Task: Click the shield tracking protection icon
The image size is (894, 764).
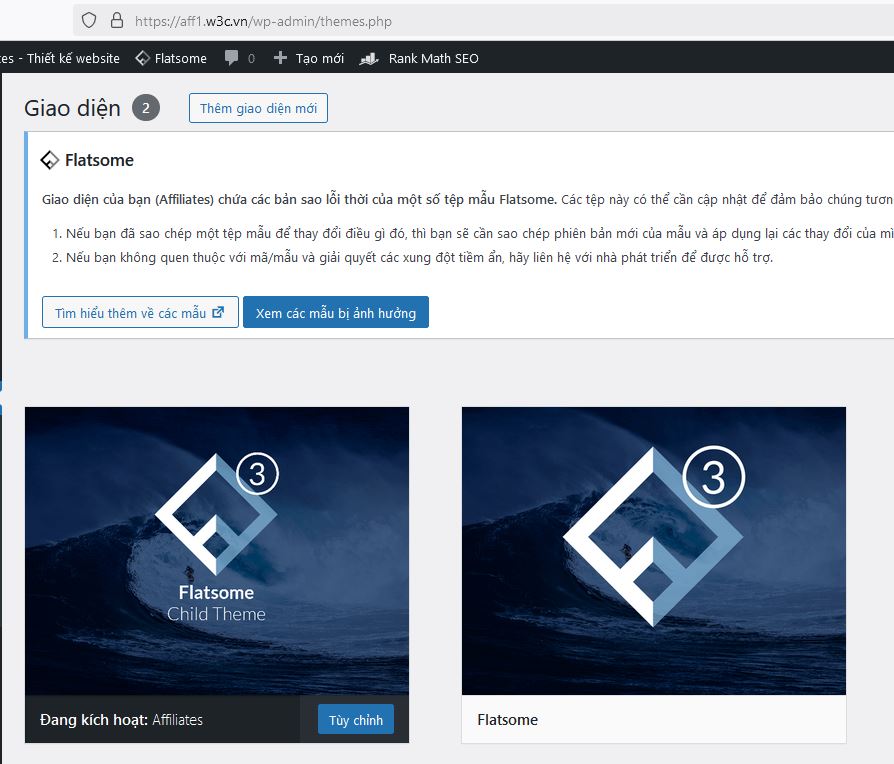Action: (89, 21)
